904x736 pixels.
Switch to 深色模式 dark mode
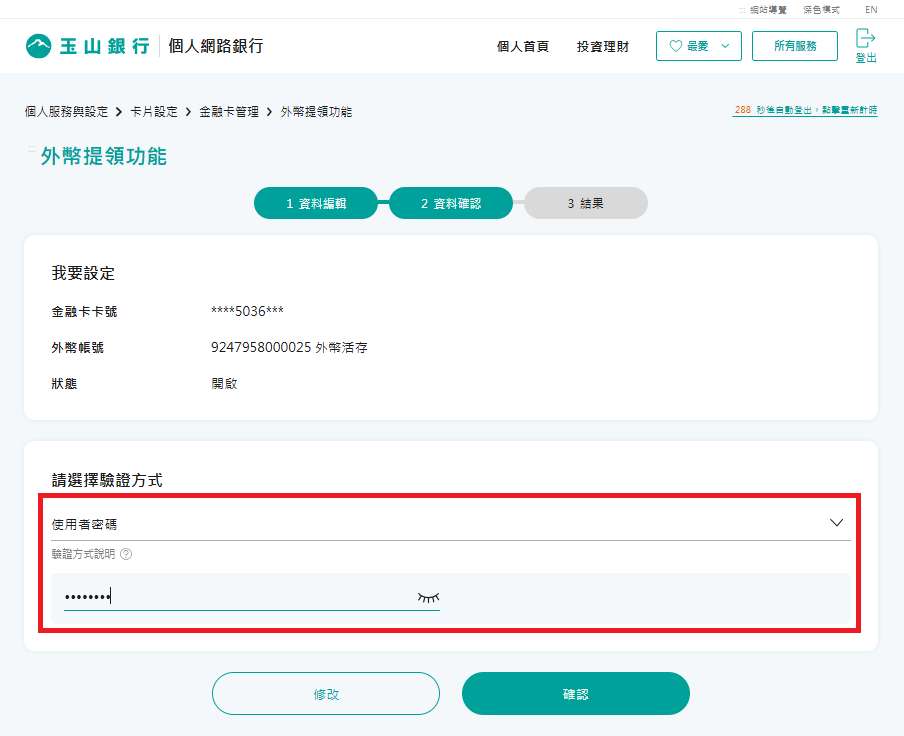(x=822, y=10)
